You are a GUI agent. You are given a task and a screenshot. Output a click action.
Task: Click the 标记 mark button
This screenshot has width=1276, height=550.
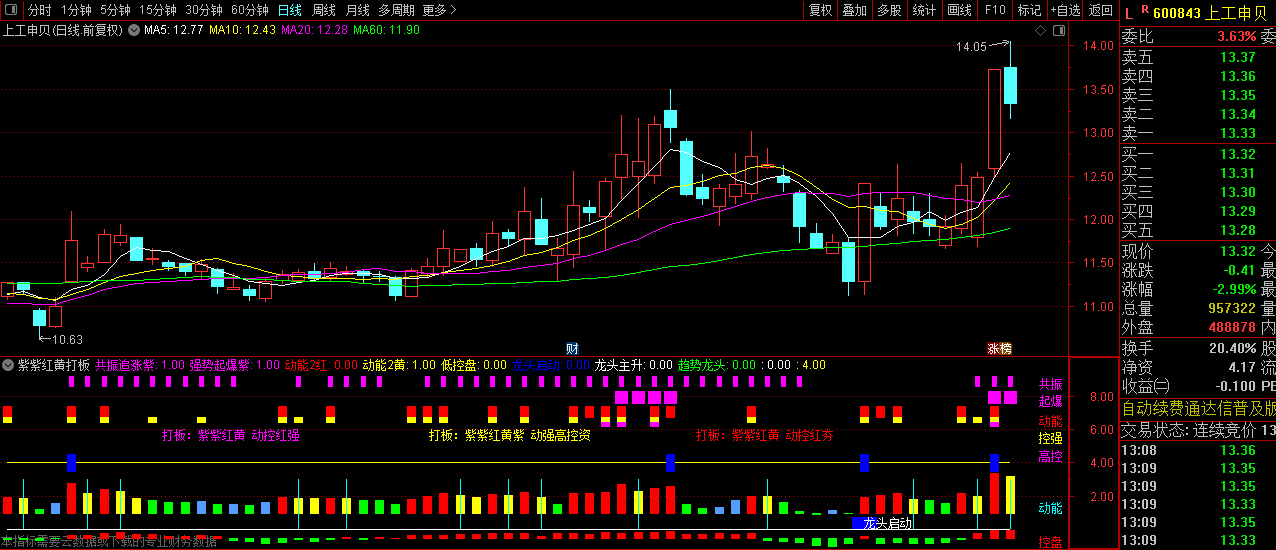(1029, 10)
